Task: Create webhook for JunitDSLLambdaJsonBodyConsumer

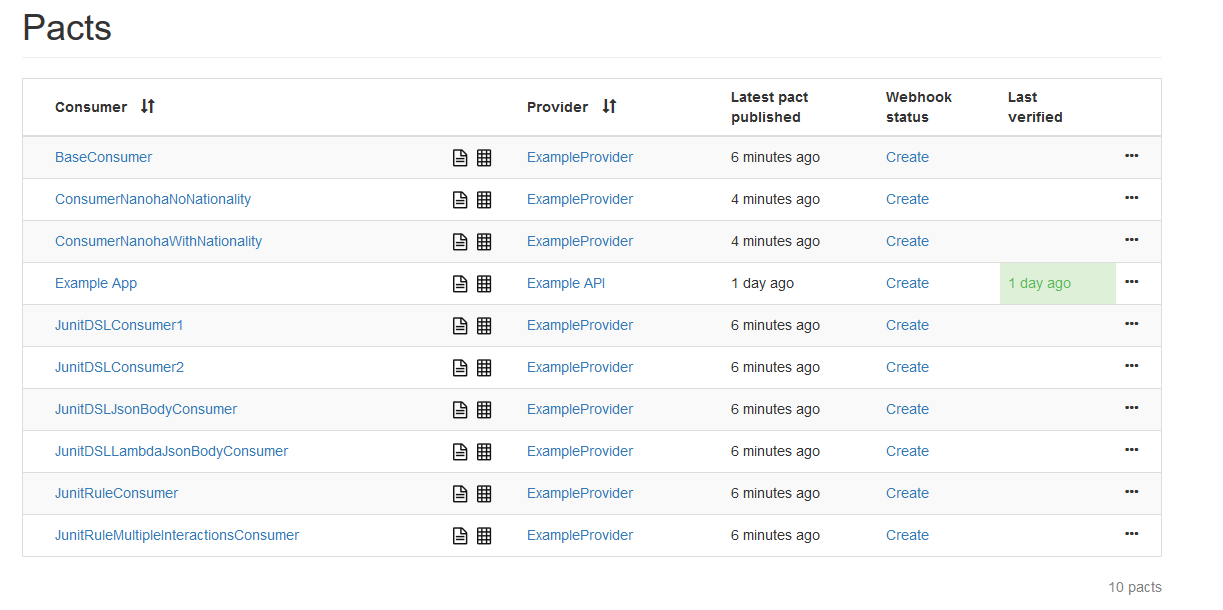Action: pos(907,451)
